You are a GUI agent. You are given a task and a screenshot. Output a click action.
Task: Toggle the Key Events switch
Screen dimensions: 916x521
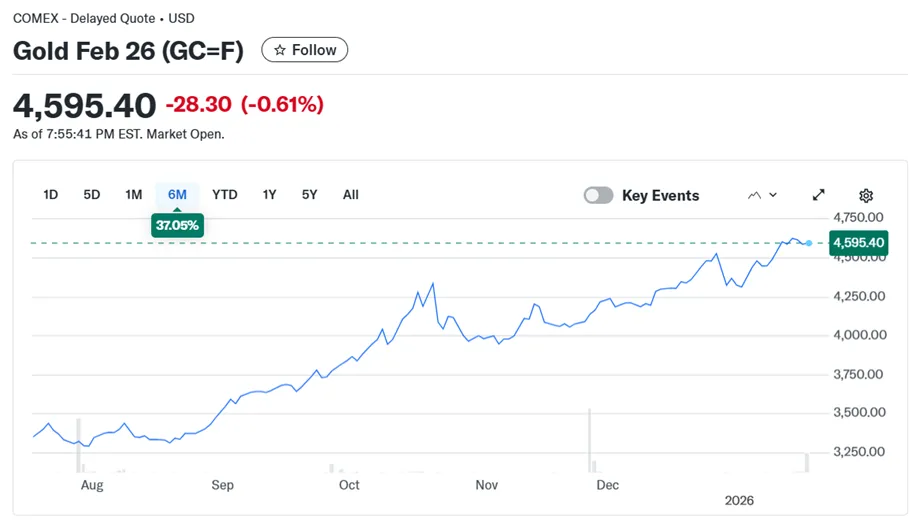click(598, 195)
